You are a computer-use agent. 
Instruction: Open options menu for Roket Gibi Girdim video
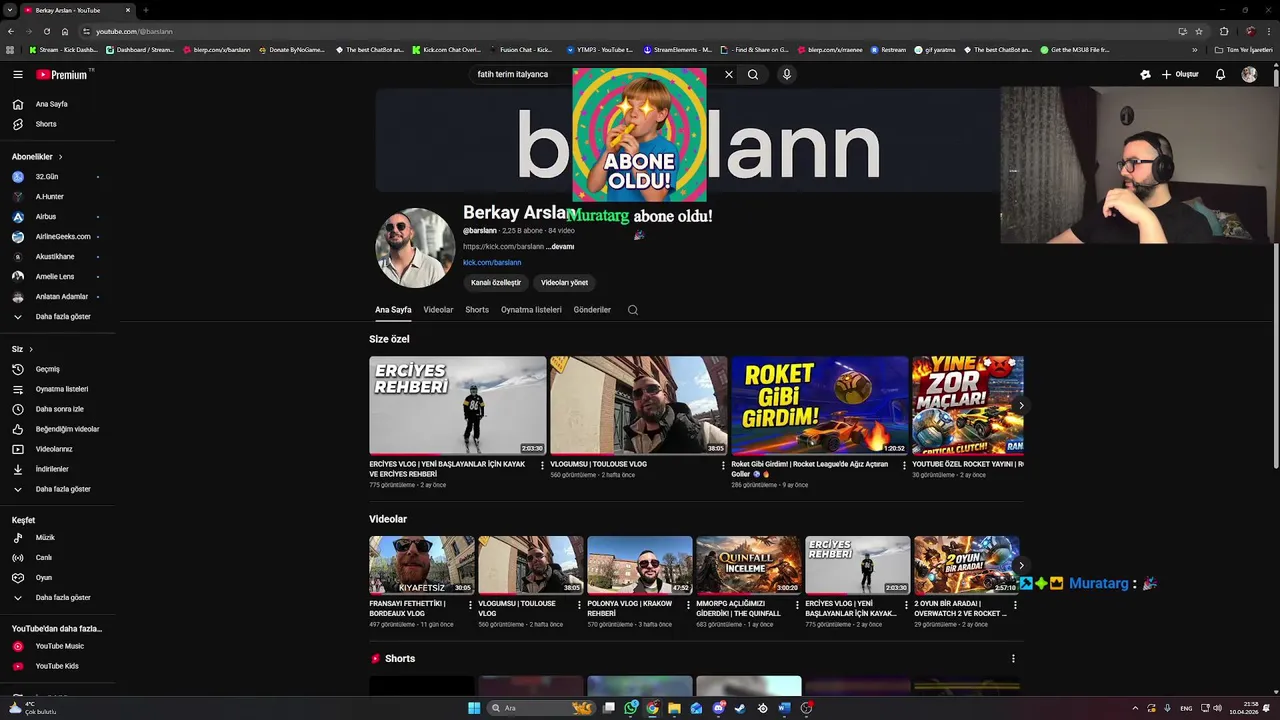pyautogui.click(x=904, y=465)
